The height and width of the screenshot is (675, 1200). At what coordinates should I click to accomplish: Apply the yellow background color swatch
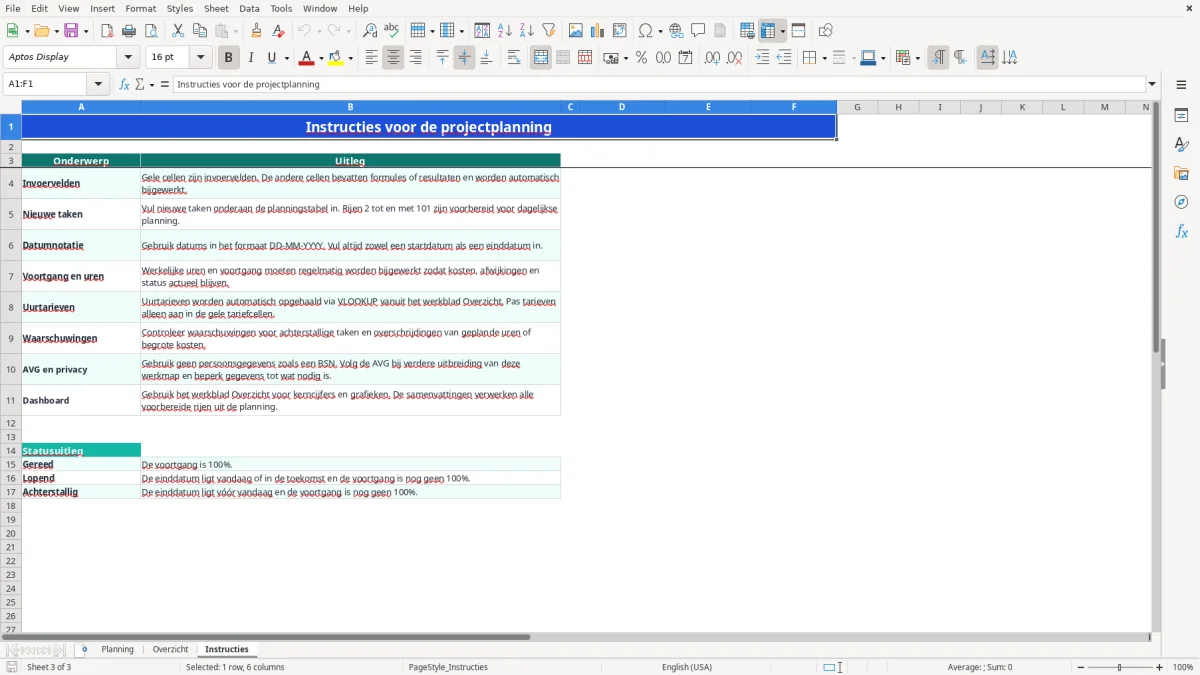click(x=336, y=58)
